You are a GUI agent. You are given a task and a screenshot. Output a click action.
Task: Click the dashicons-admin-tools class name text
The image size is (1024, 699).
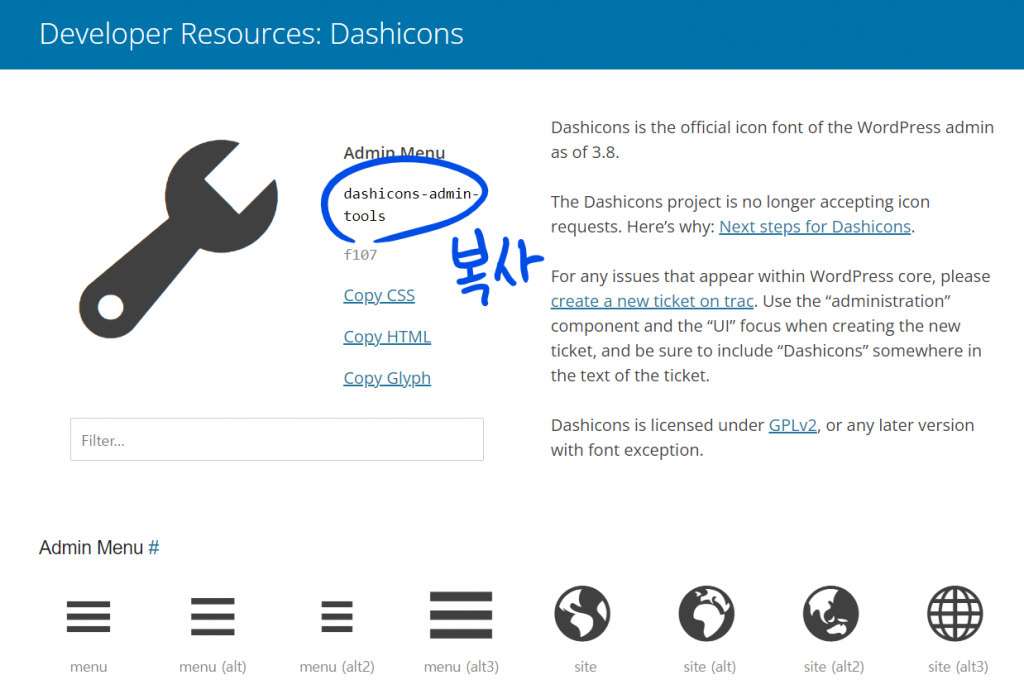coord(411,204)
